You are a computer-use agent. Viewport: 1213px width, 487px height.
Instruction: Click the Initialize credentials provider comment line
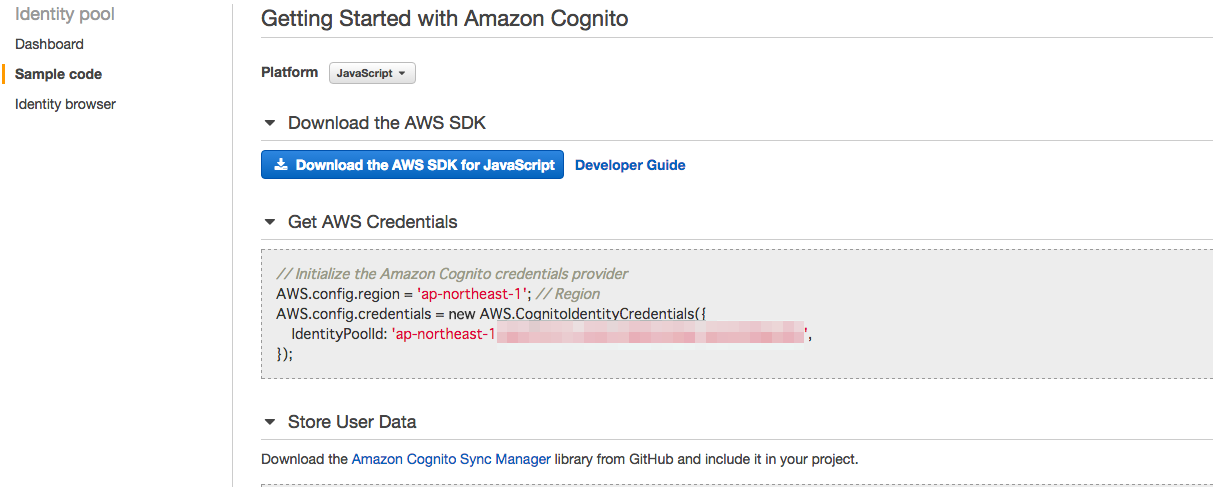click(452, 274)
